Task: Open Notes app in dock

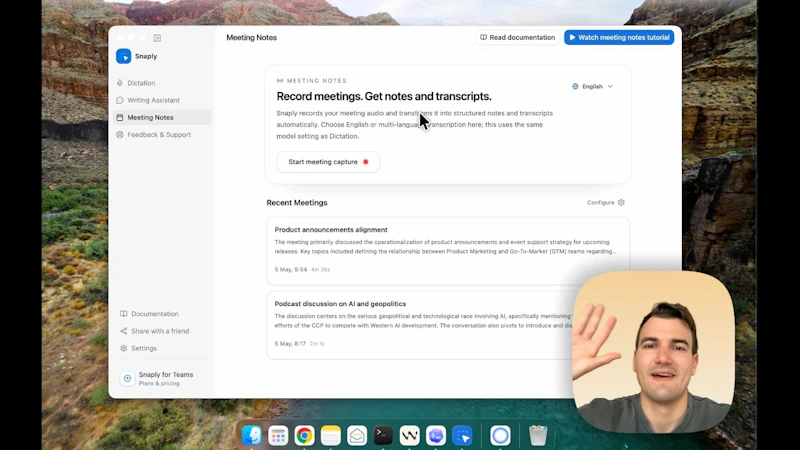Action: point(331,436)
